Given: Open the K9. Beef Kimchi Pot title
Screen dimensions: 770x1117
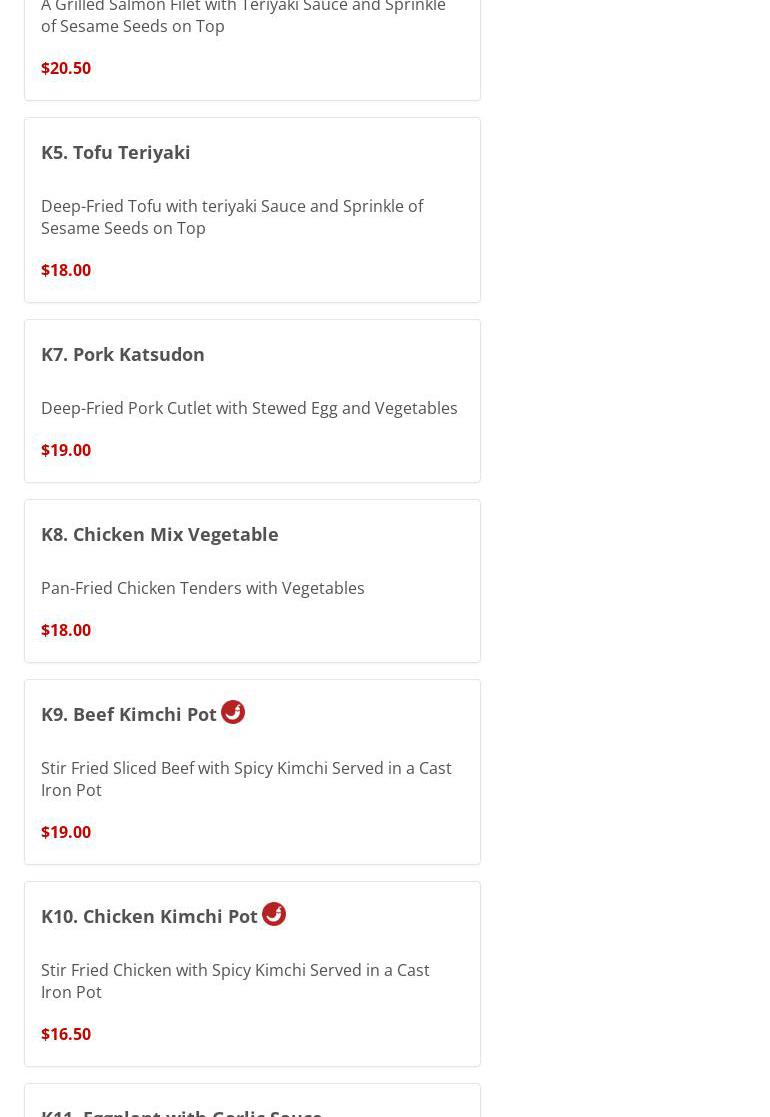Looking at the screenshot, I should tap(129, 714).
